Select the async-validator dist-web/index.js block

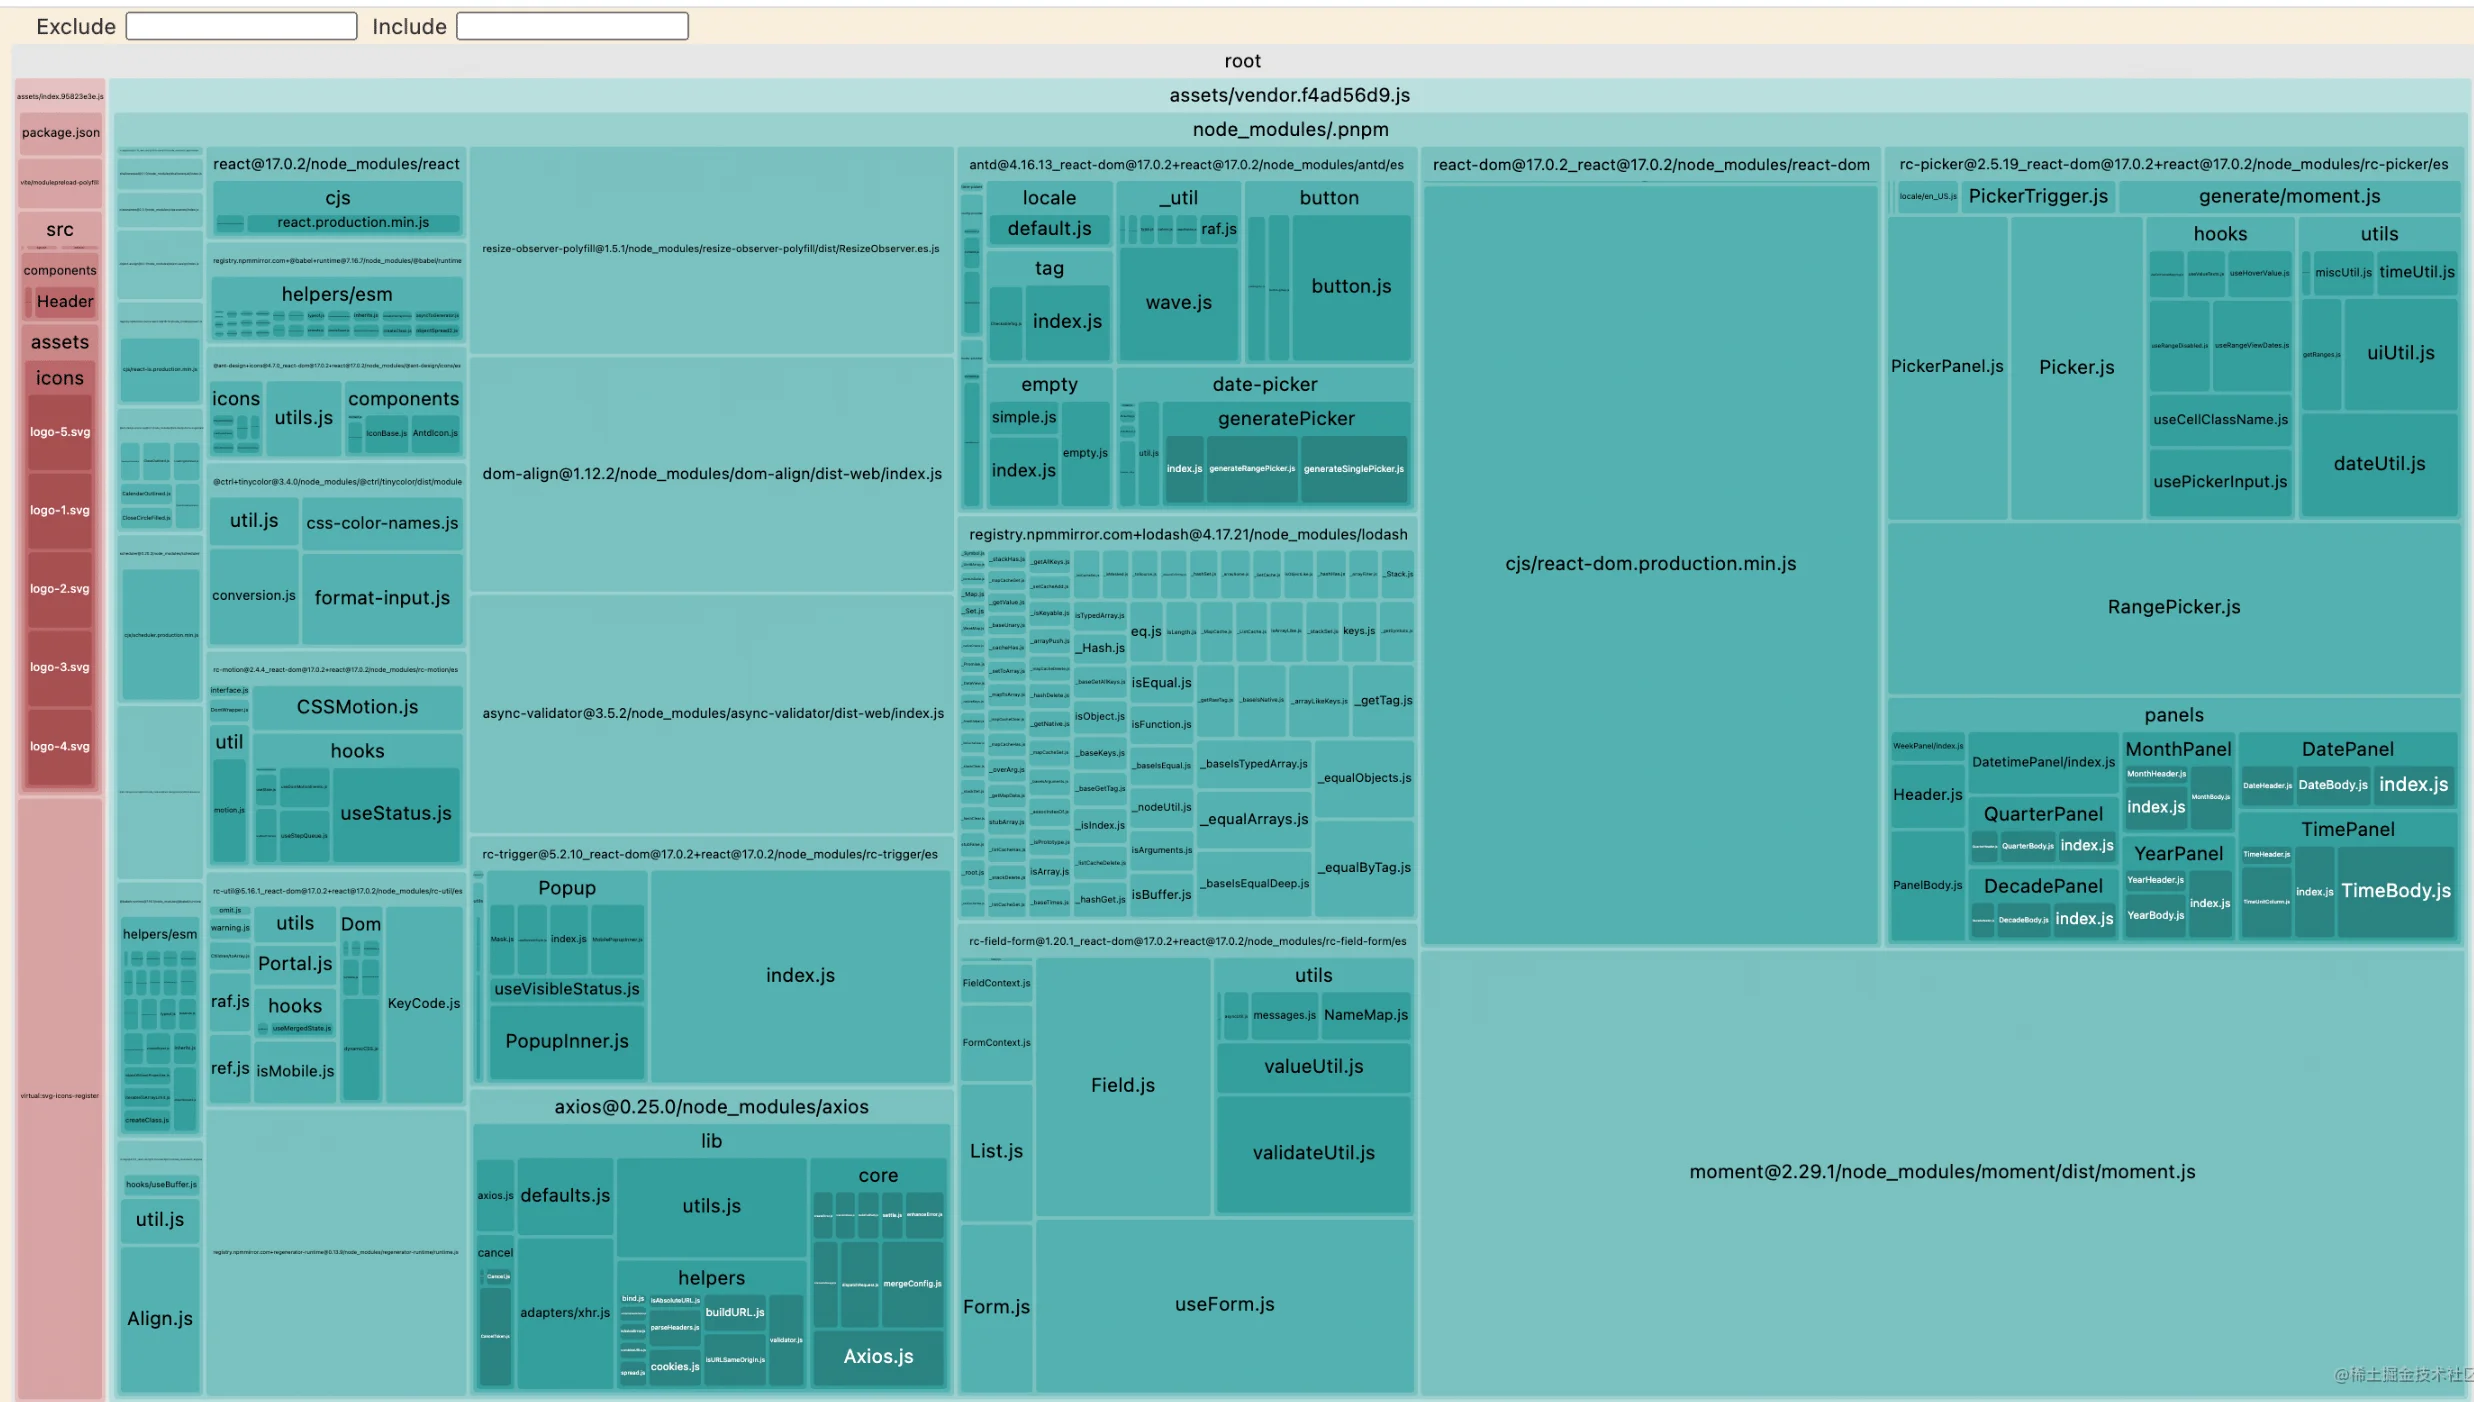[712, 714]
